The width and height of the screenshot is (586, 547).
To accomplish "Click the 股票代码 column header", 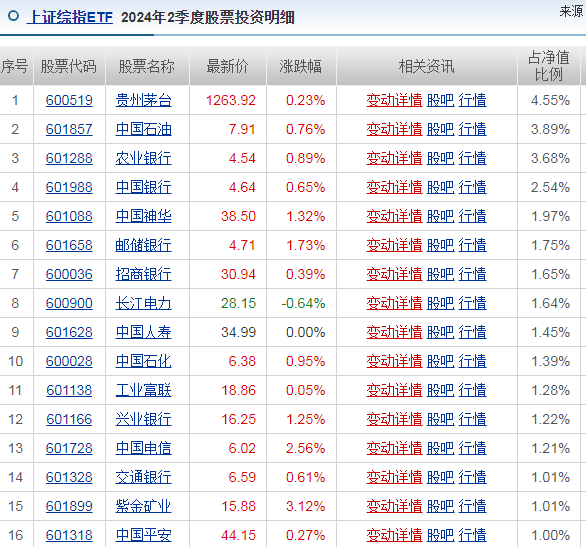I will click(x=69, y=67).
